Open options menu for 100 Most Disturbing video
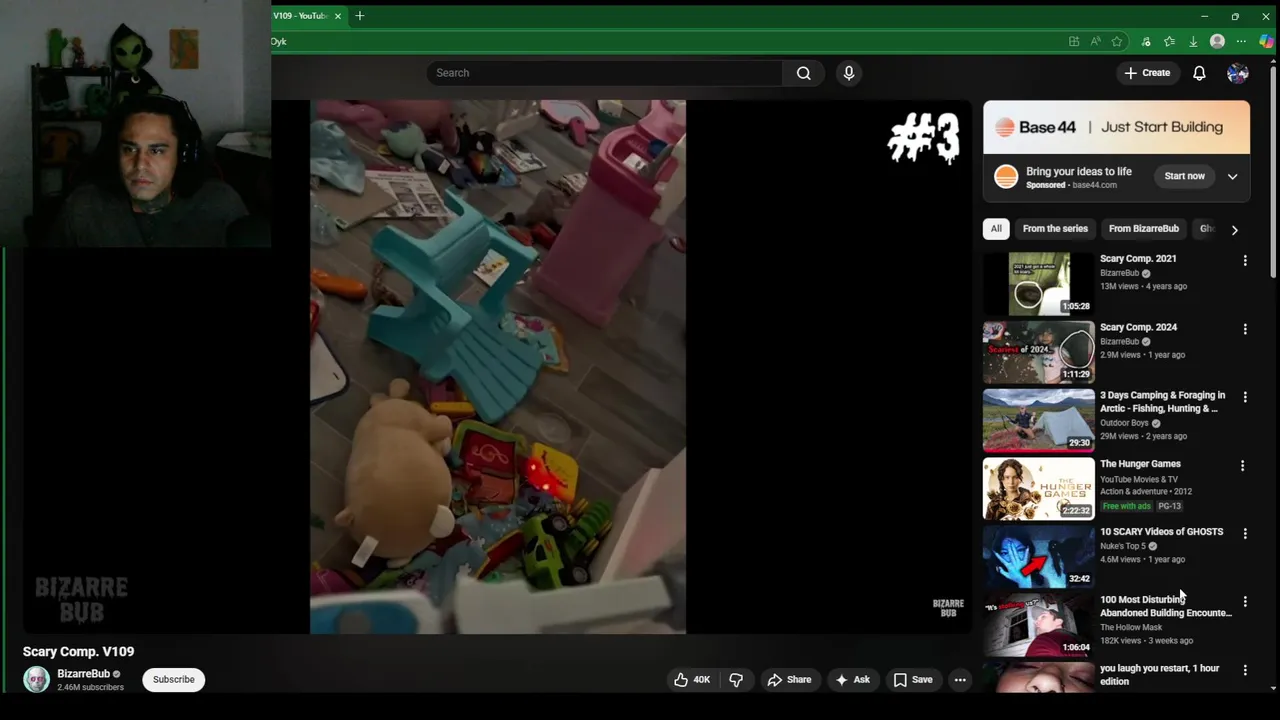The width and height of the screenshot is (1280, 720). [1245, 602]
